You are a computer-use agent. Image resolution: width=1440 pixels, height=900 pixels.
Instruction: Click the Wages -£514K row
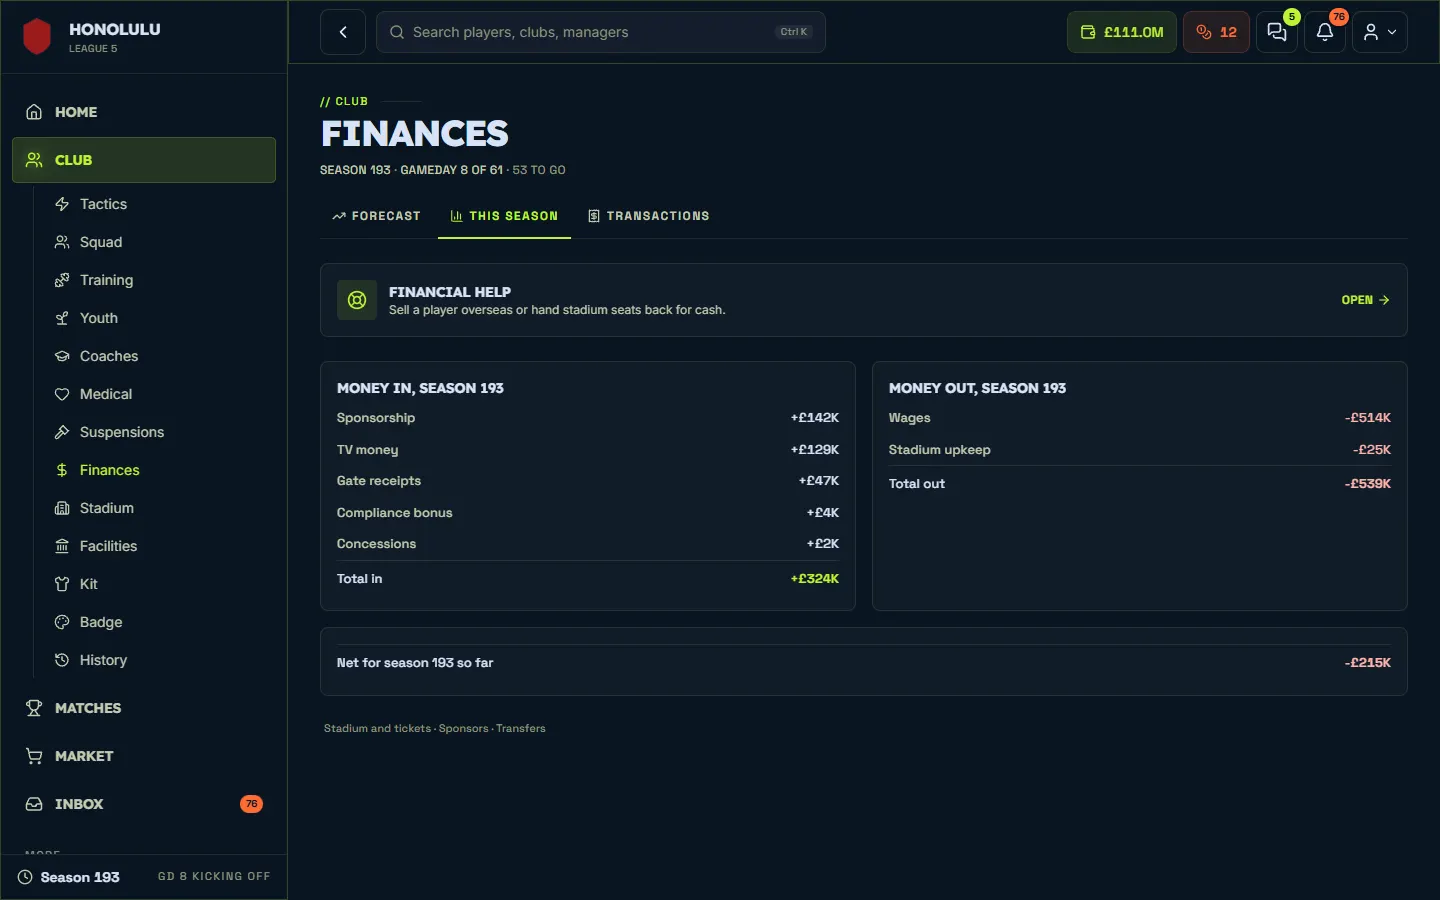coord(1140,418)
